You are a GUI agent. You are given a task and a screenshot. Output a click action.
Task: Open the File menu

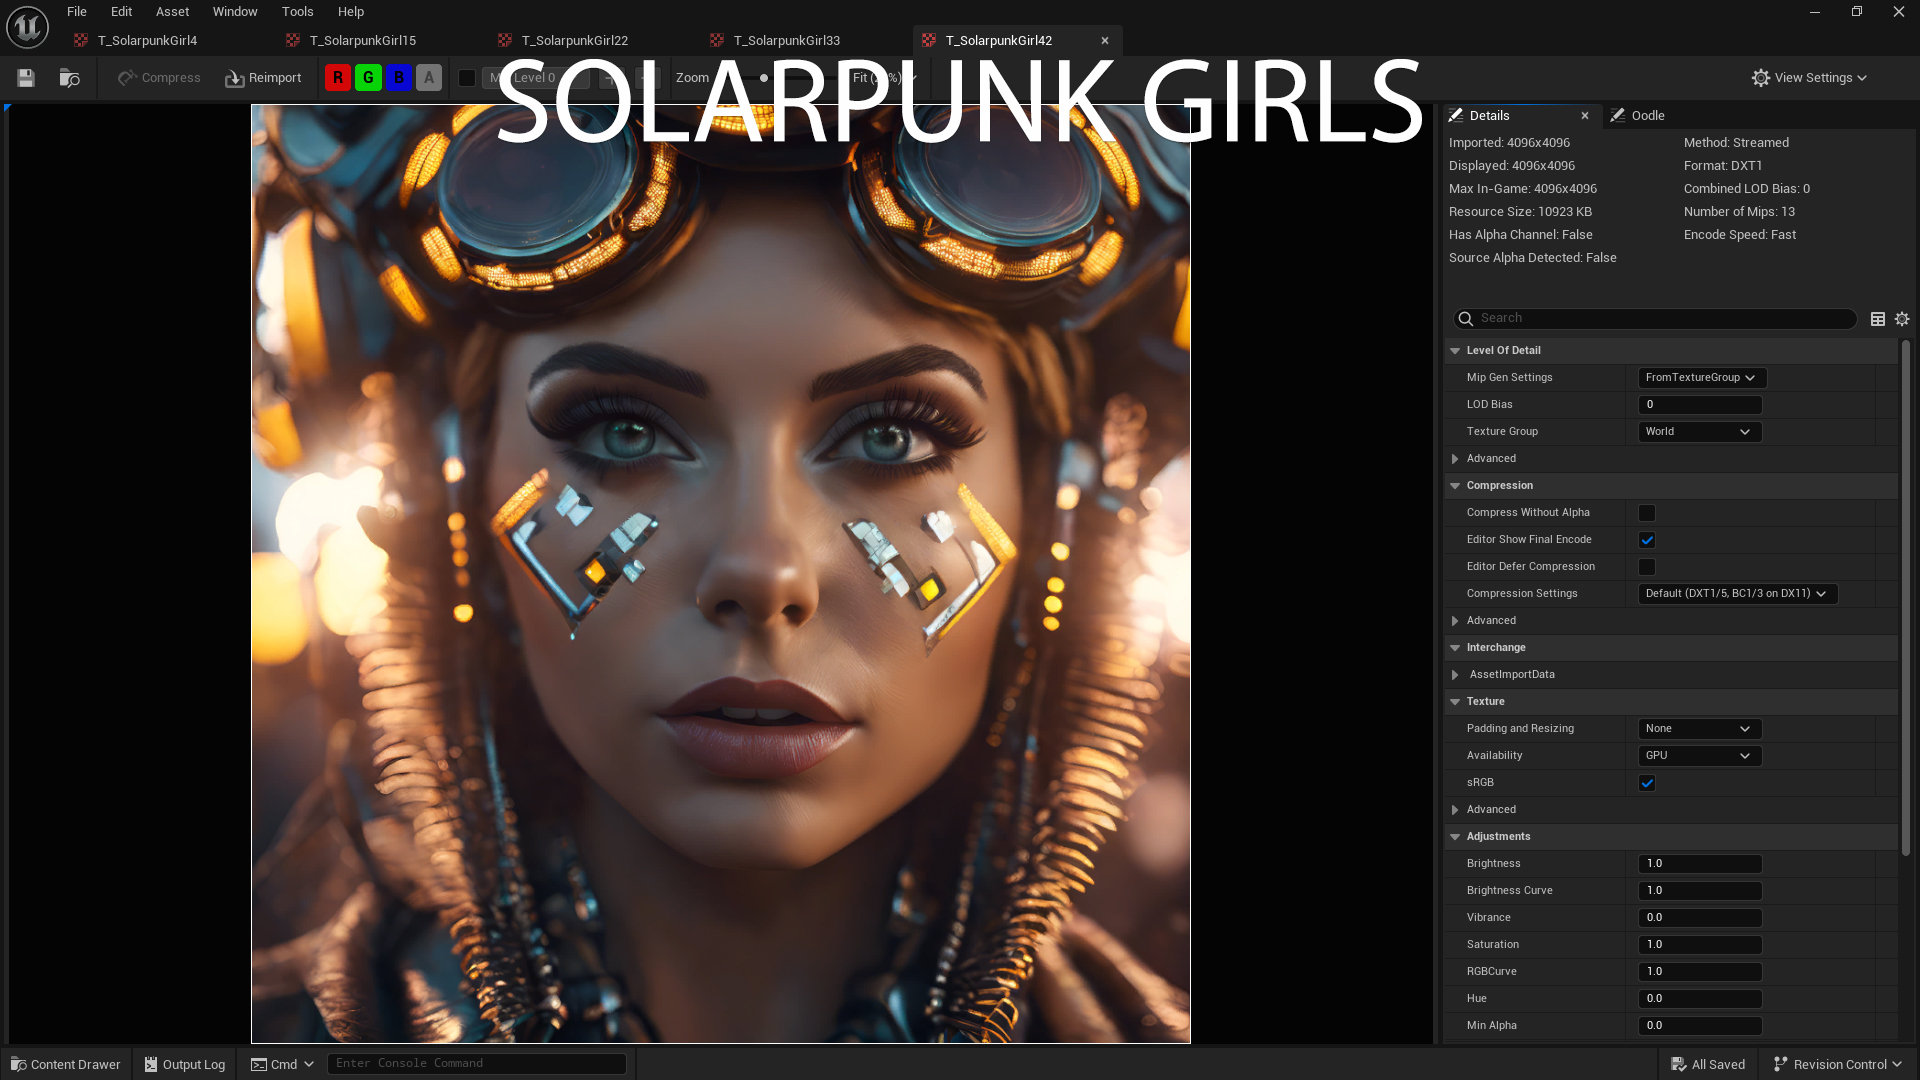(77, 12)
